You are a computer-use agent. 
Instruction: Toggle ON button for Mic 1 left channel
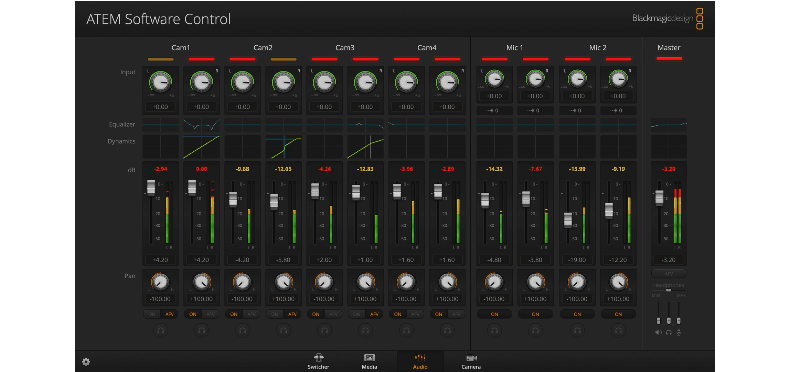pos(495,314)
